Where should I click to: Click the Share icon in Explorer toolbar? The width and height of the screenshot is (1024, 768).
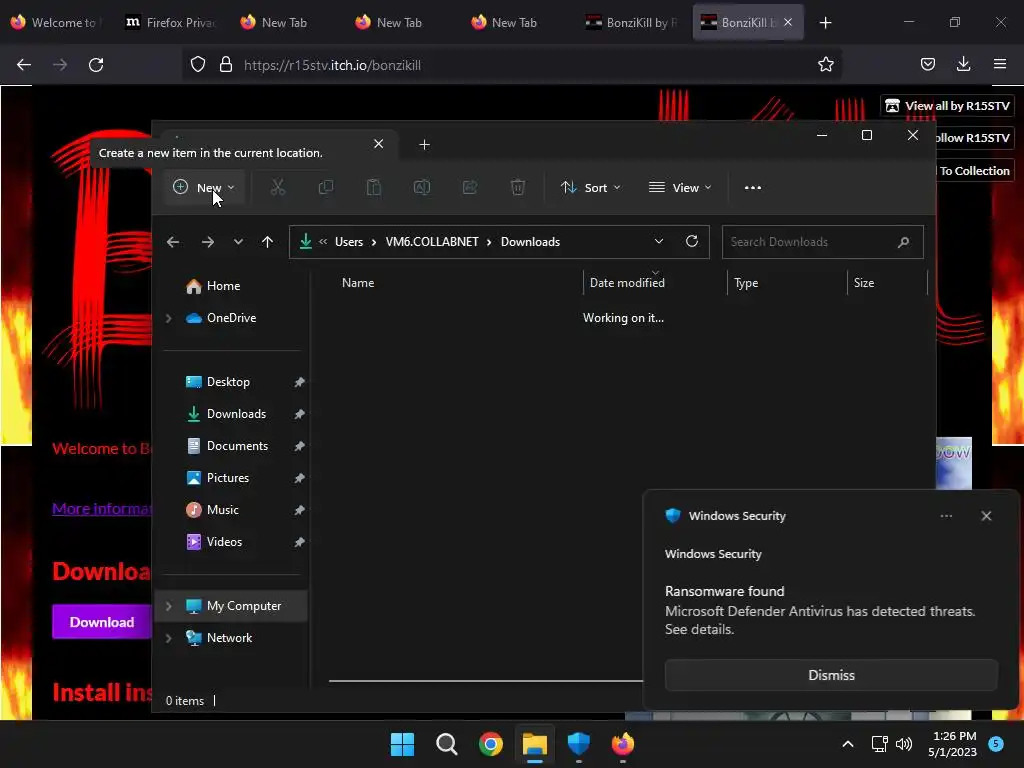point(470,187)
